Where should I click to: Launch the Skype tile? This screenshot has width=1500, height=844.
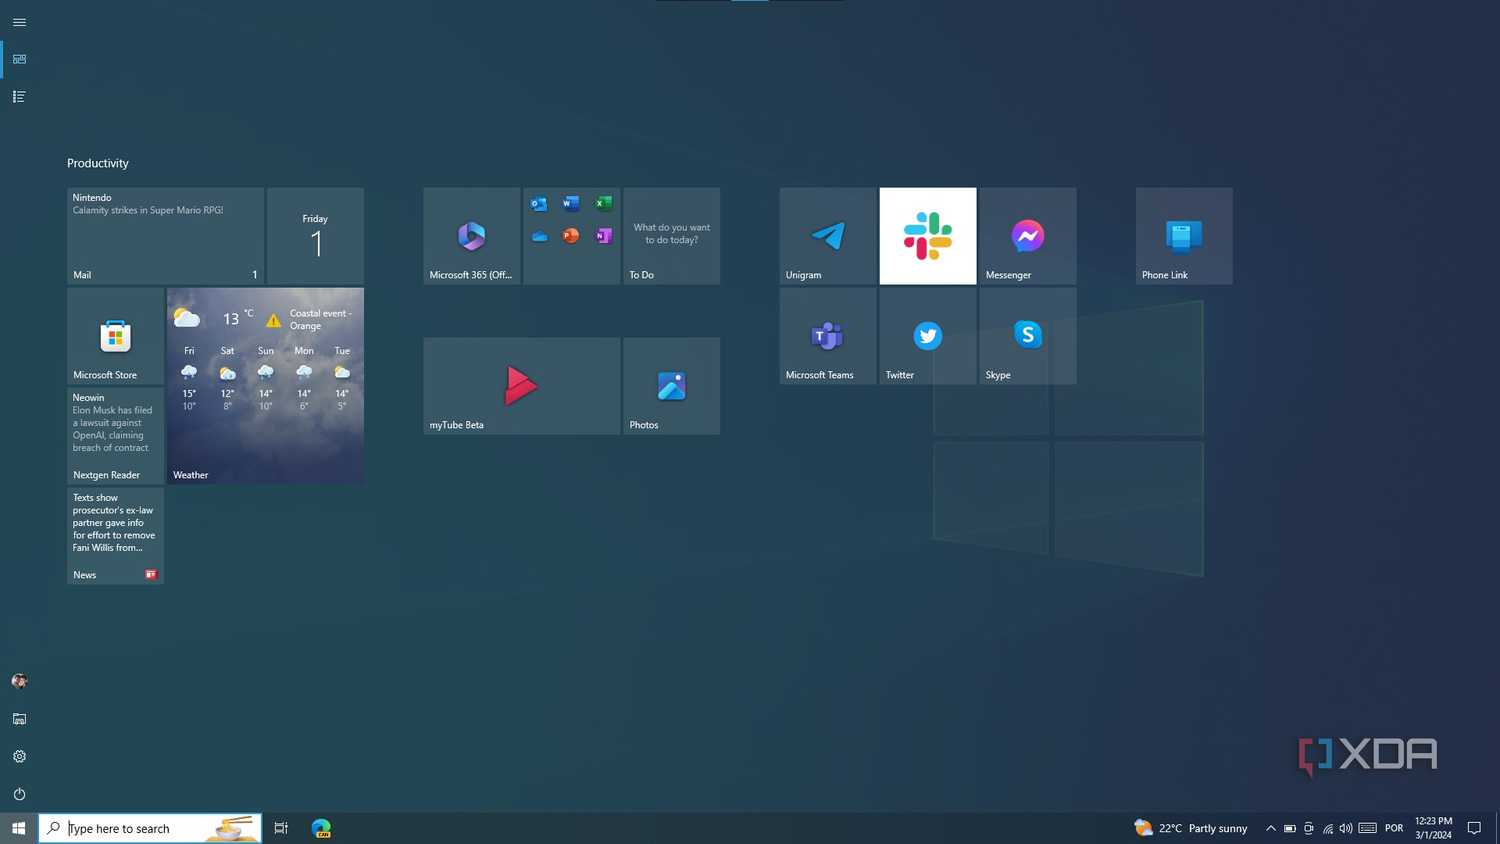(x=1028, y=336)
